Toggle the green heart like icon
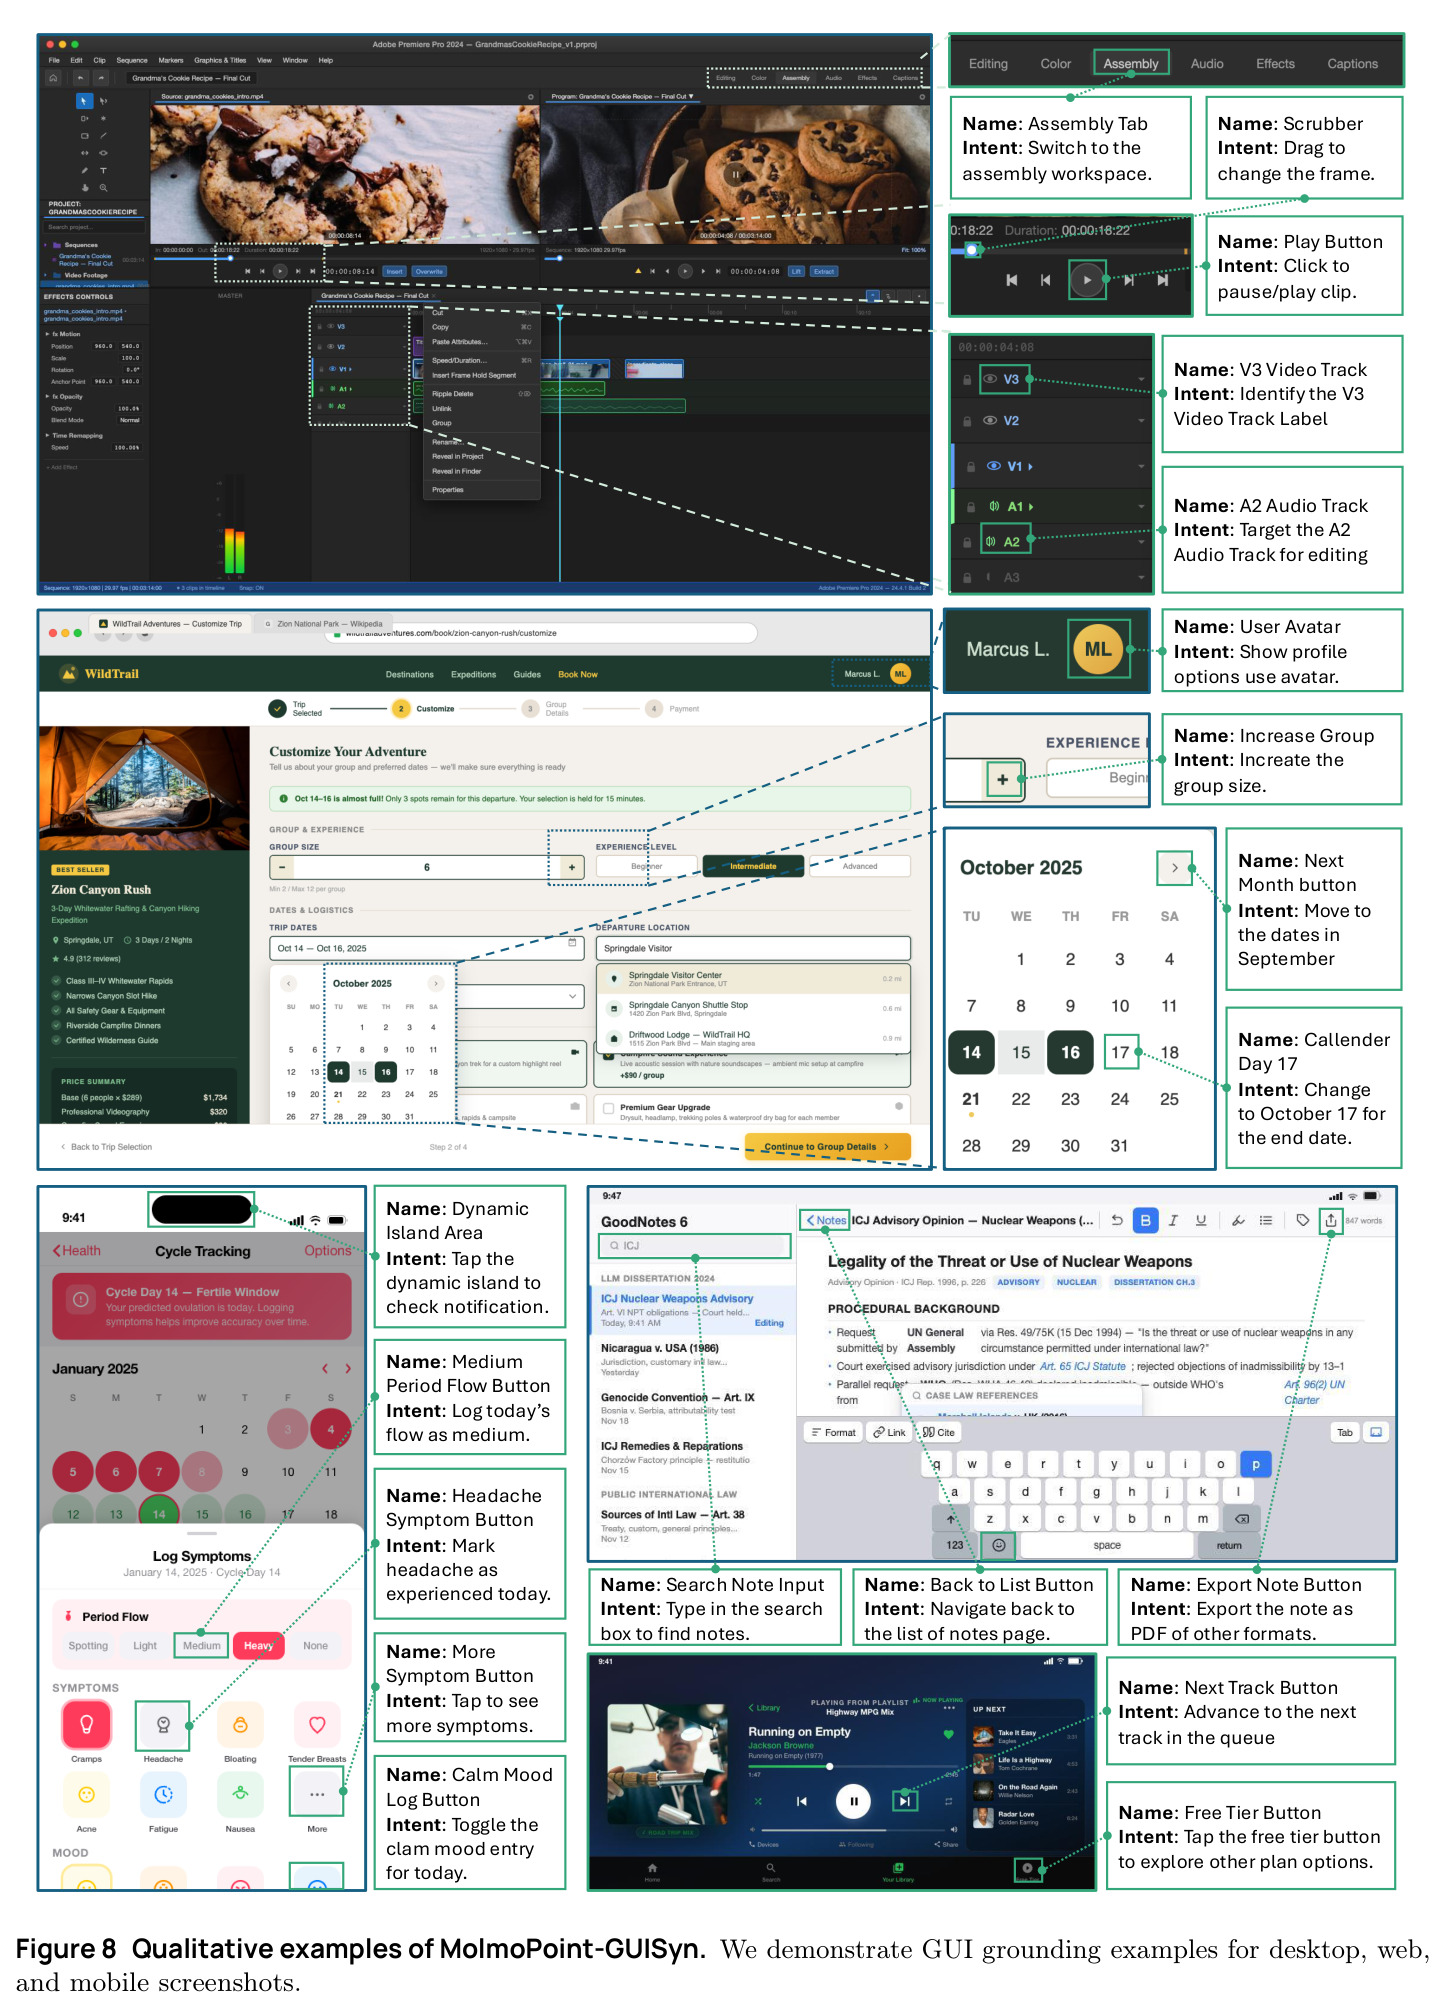The image size is (1446, 2013). tap(948, 1734)
